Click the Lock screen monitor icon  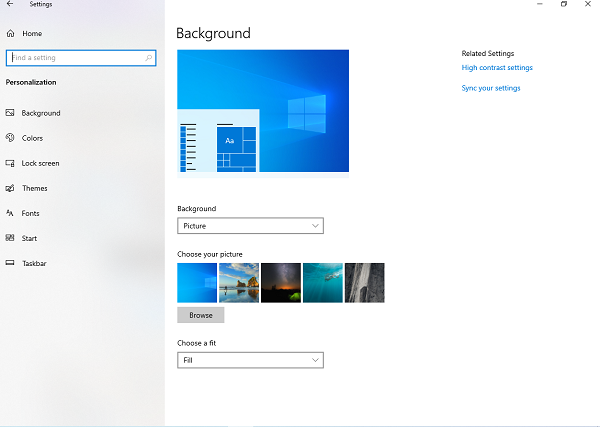tap(10, 163)
